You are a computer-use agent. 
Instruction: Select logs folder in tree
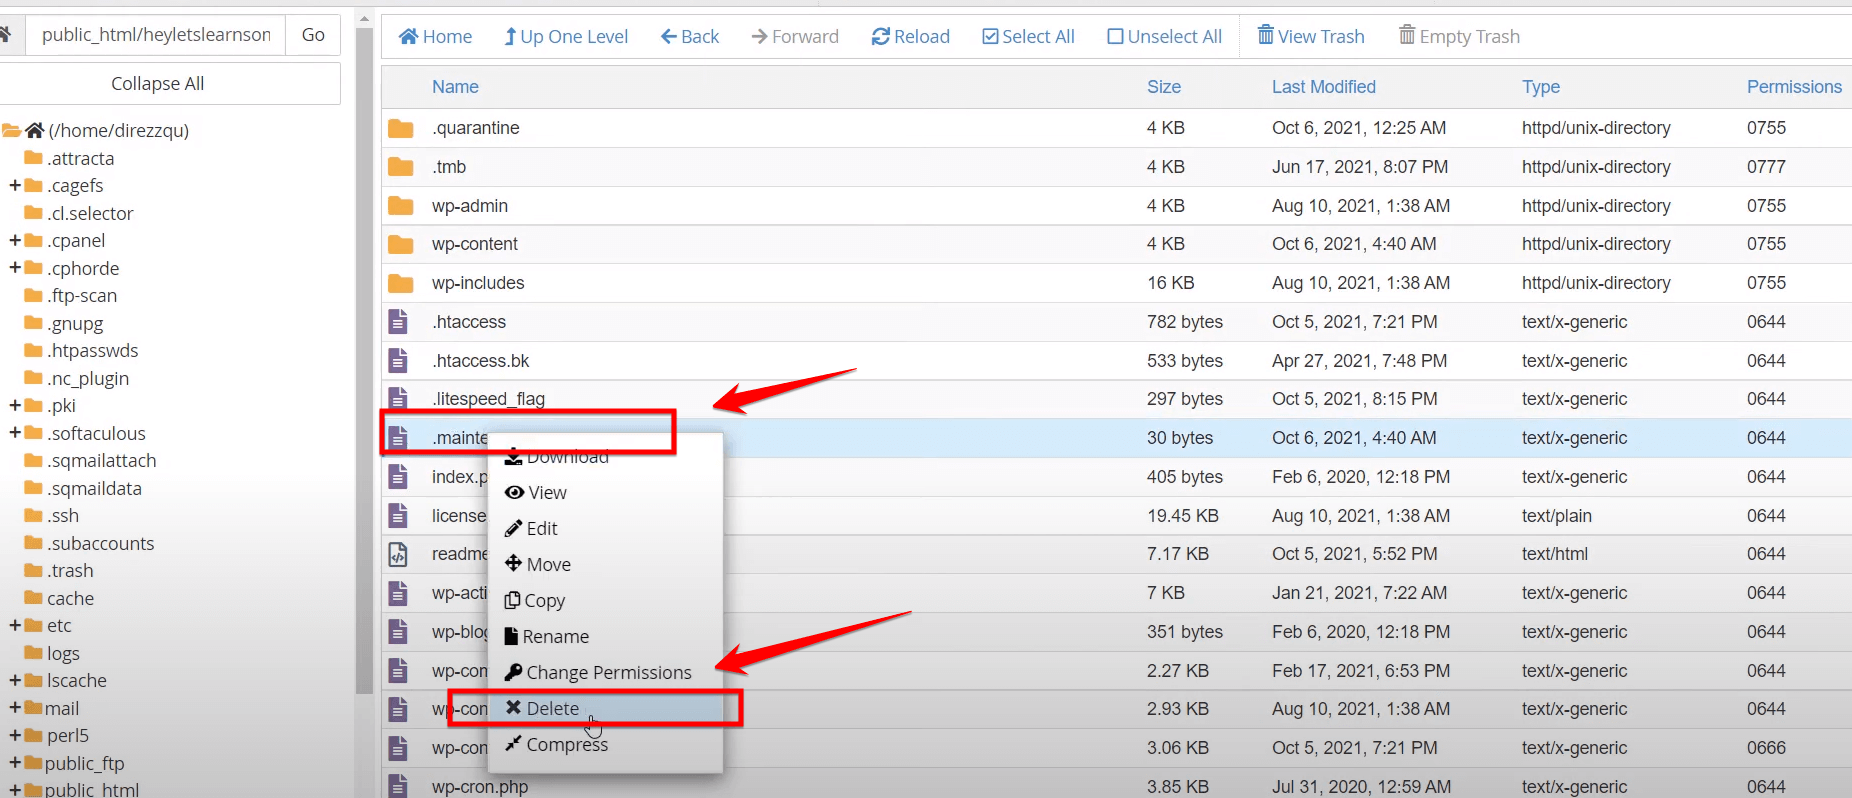(x=63, y=654)
